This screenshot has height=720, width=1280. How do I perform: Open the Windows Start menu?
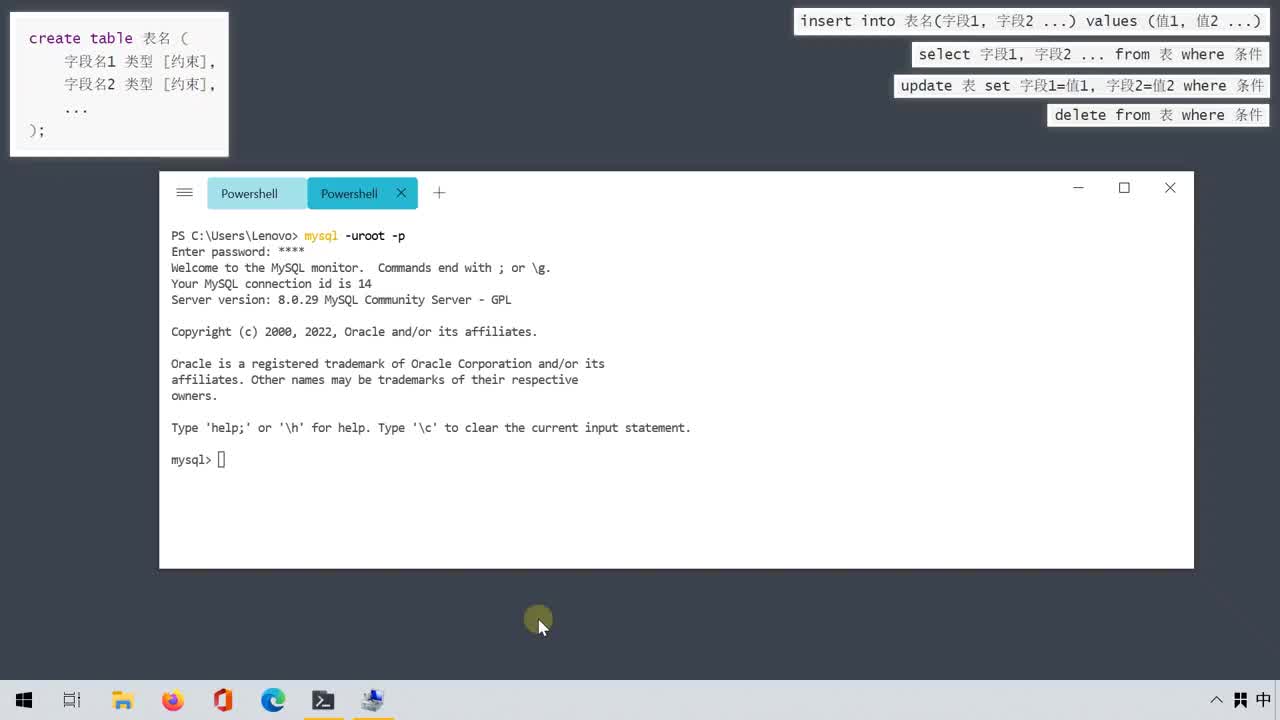24,700
